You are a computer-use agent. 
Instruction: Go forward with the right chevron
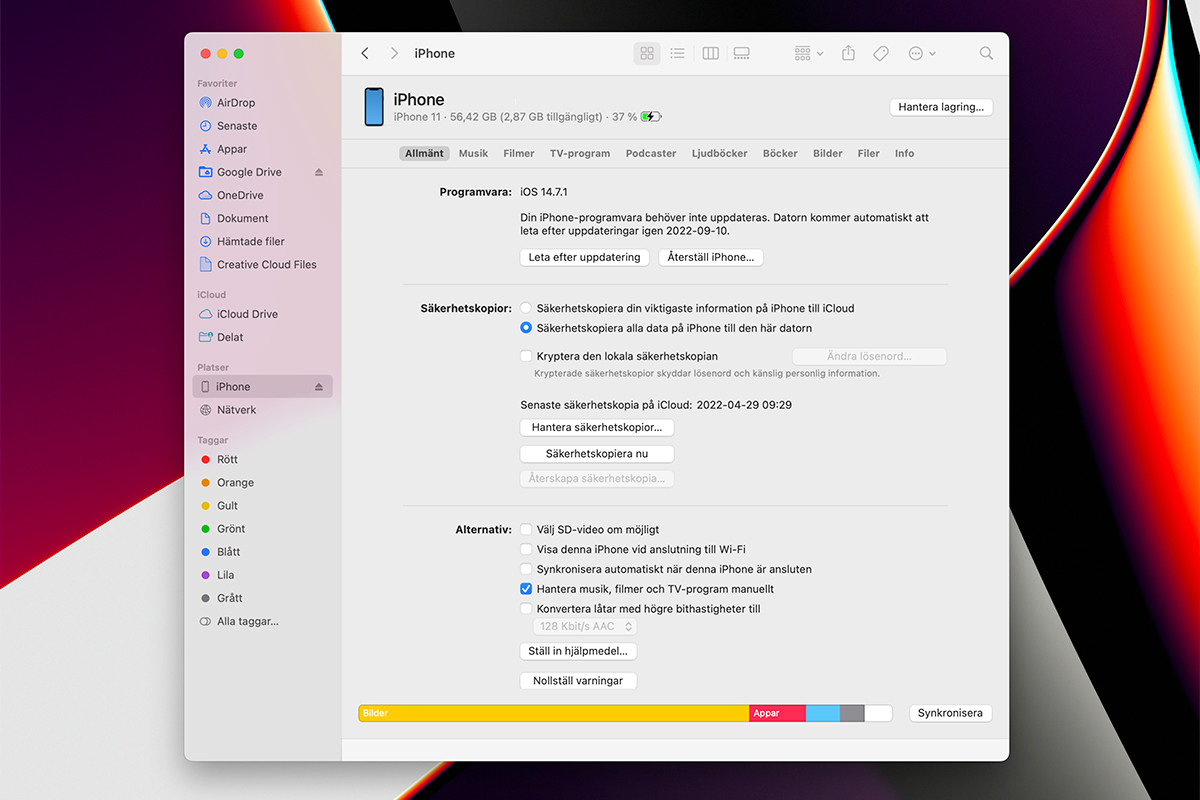(x=395, y=53)
